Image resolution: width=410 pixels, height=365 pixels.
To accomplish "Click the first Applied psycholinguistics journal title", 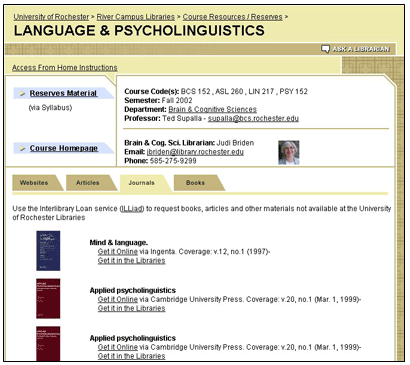I will click(x=133, y=290).
